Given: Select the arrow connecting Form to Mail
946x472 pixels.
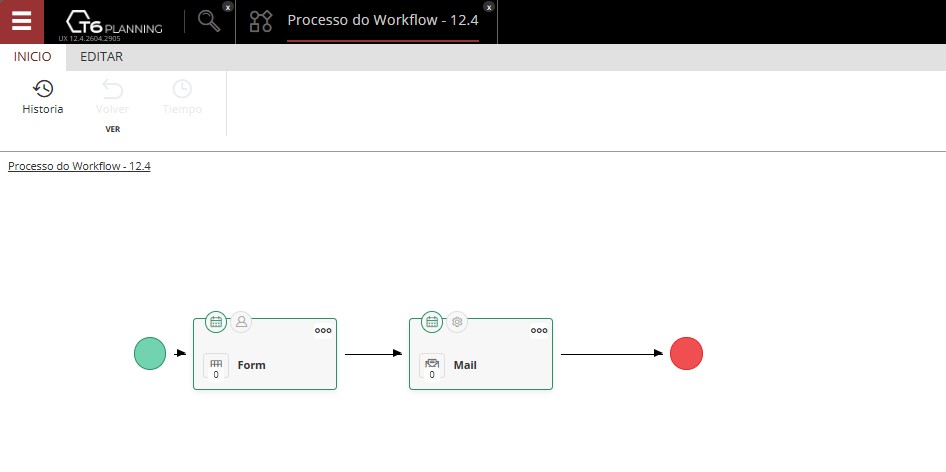Looking at the screenshot, I should (373, 354).
